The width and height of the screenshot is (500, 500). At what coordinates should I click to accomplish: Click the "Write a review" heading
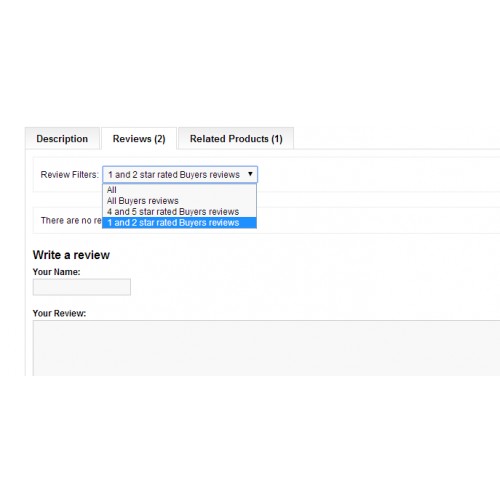point(71,255)
